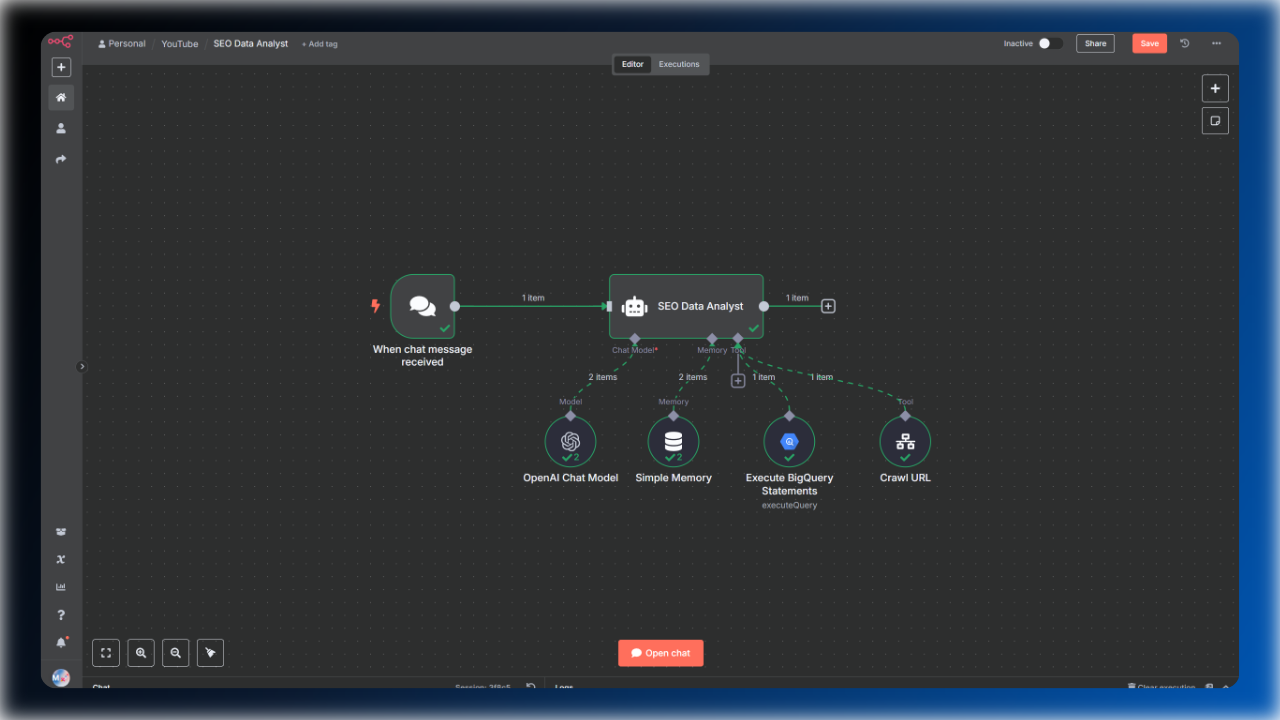This screenshot has width=1280, height=720.
Task: Toggle the Inactive workflow switch
Action: point(1050,44)
